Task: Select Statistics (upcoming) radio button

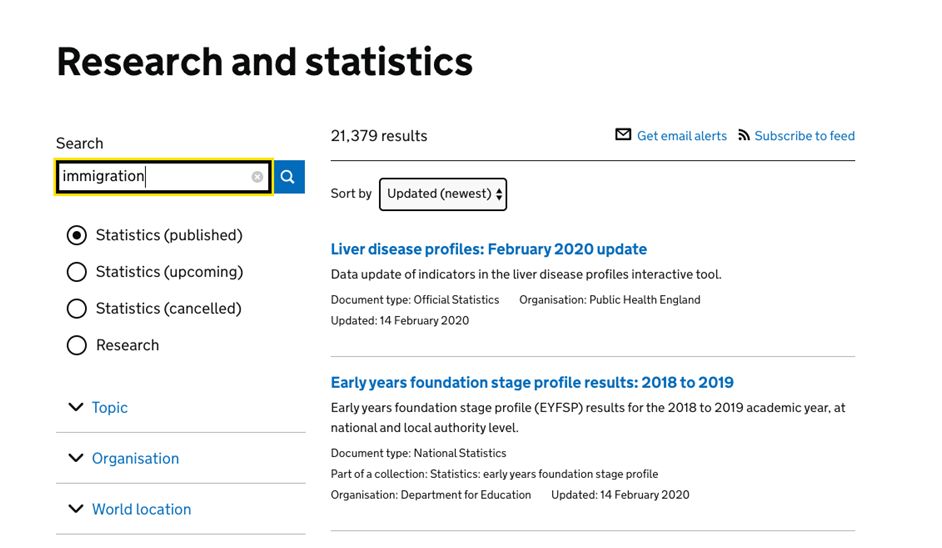Action: [x=77, y=272]
